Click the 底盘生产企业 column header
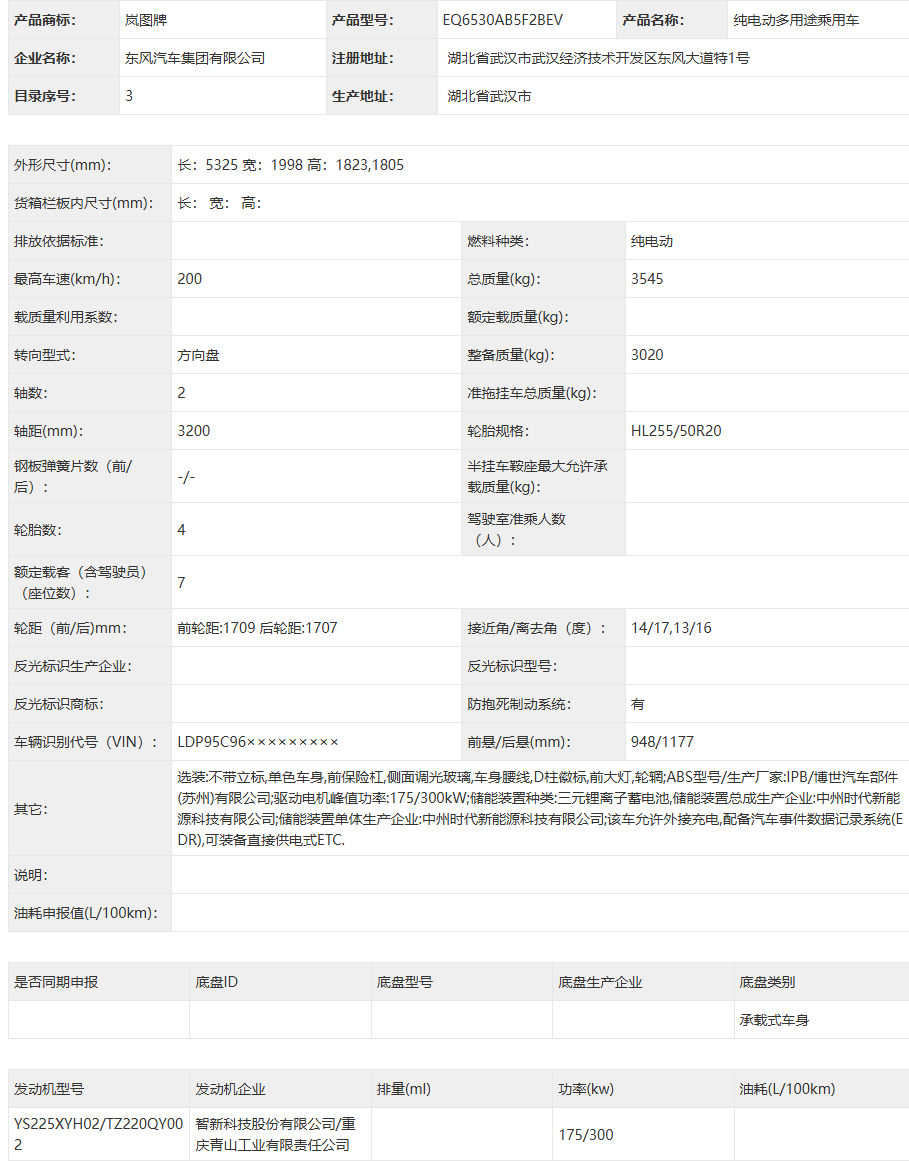Viewport: 909px width, 1161px height. tap(600, 982)
